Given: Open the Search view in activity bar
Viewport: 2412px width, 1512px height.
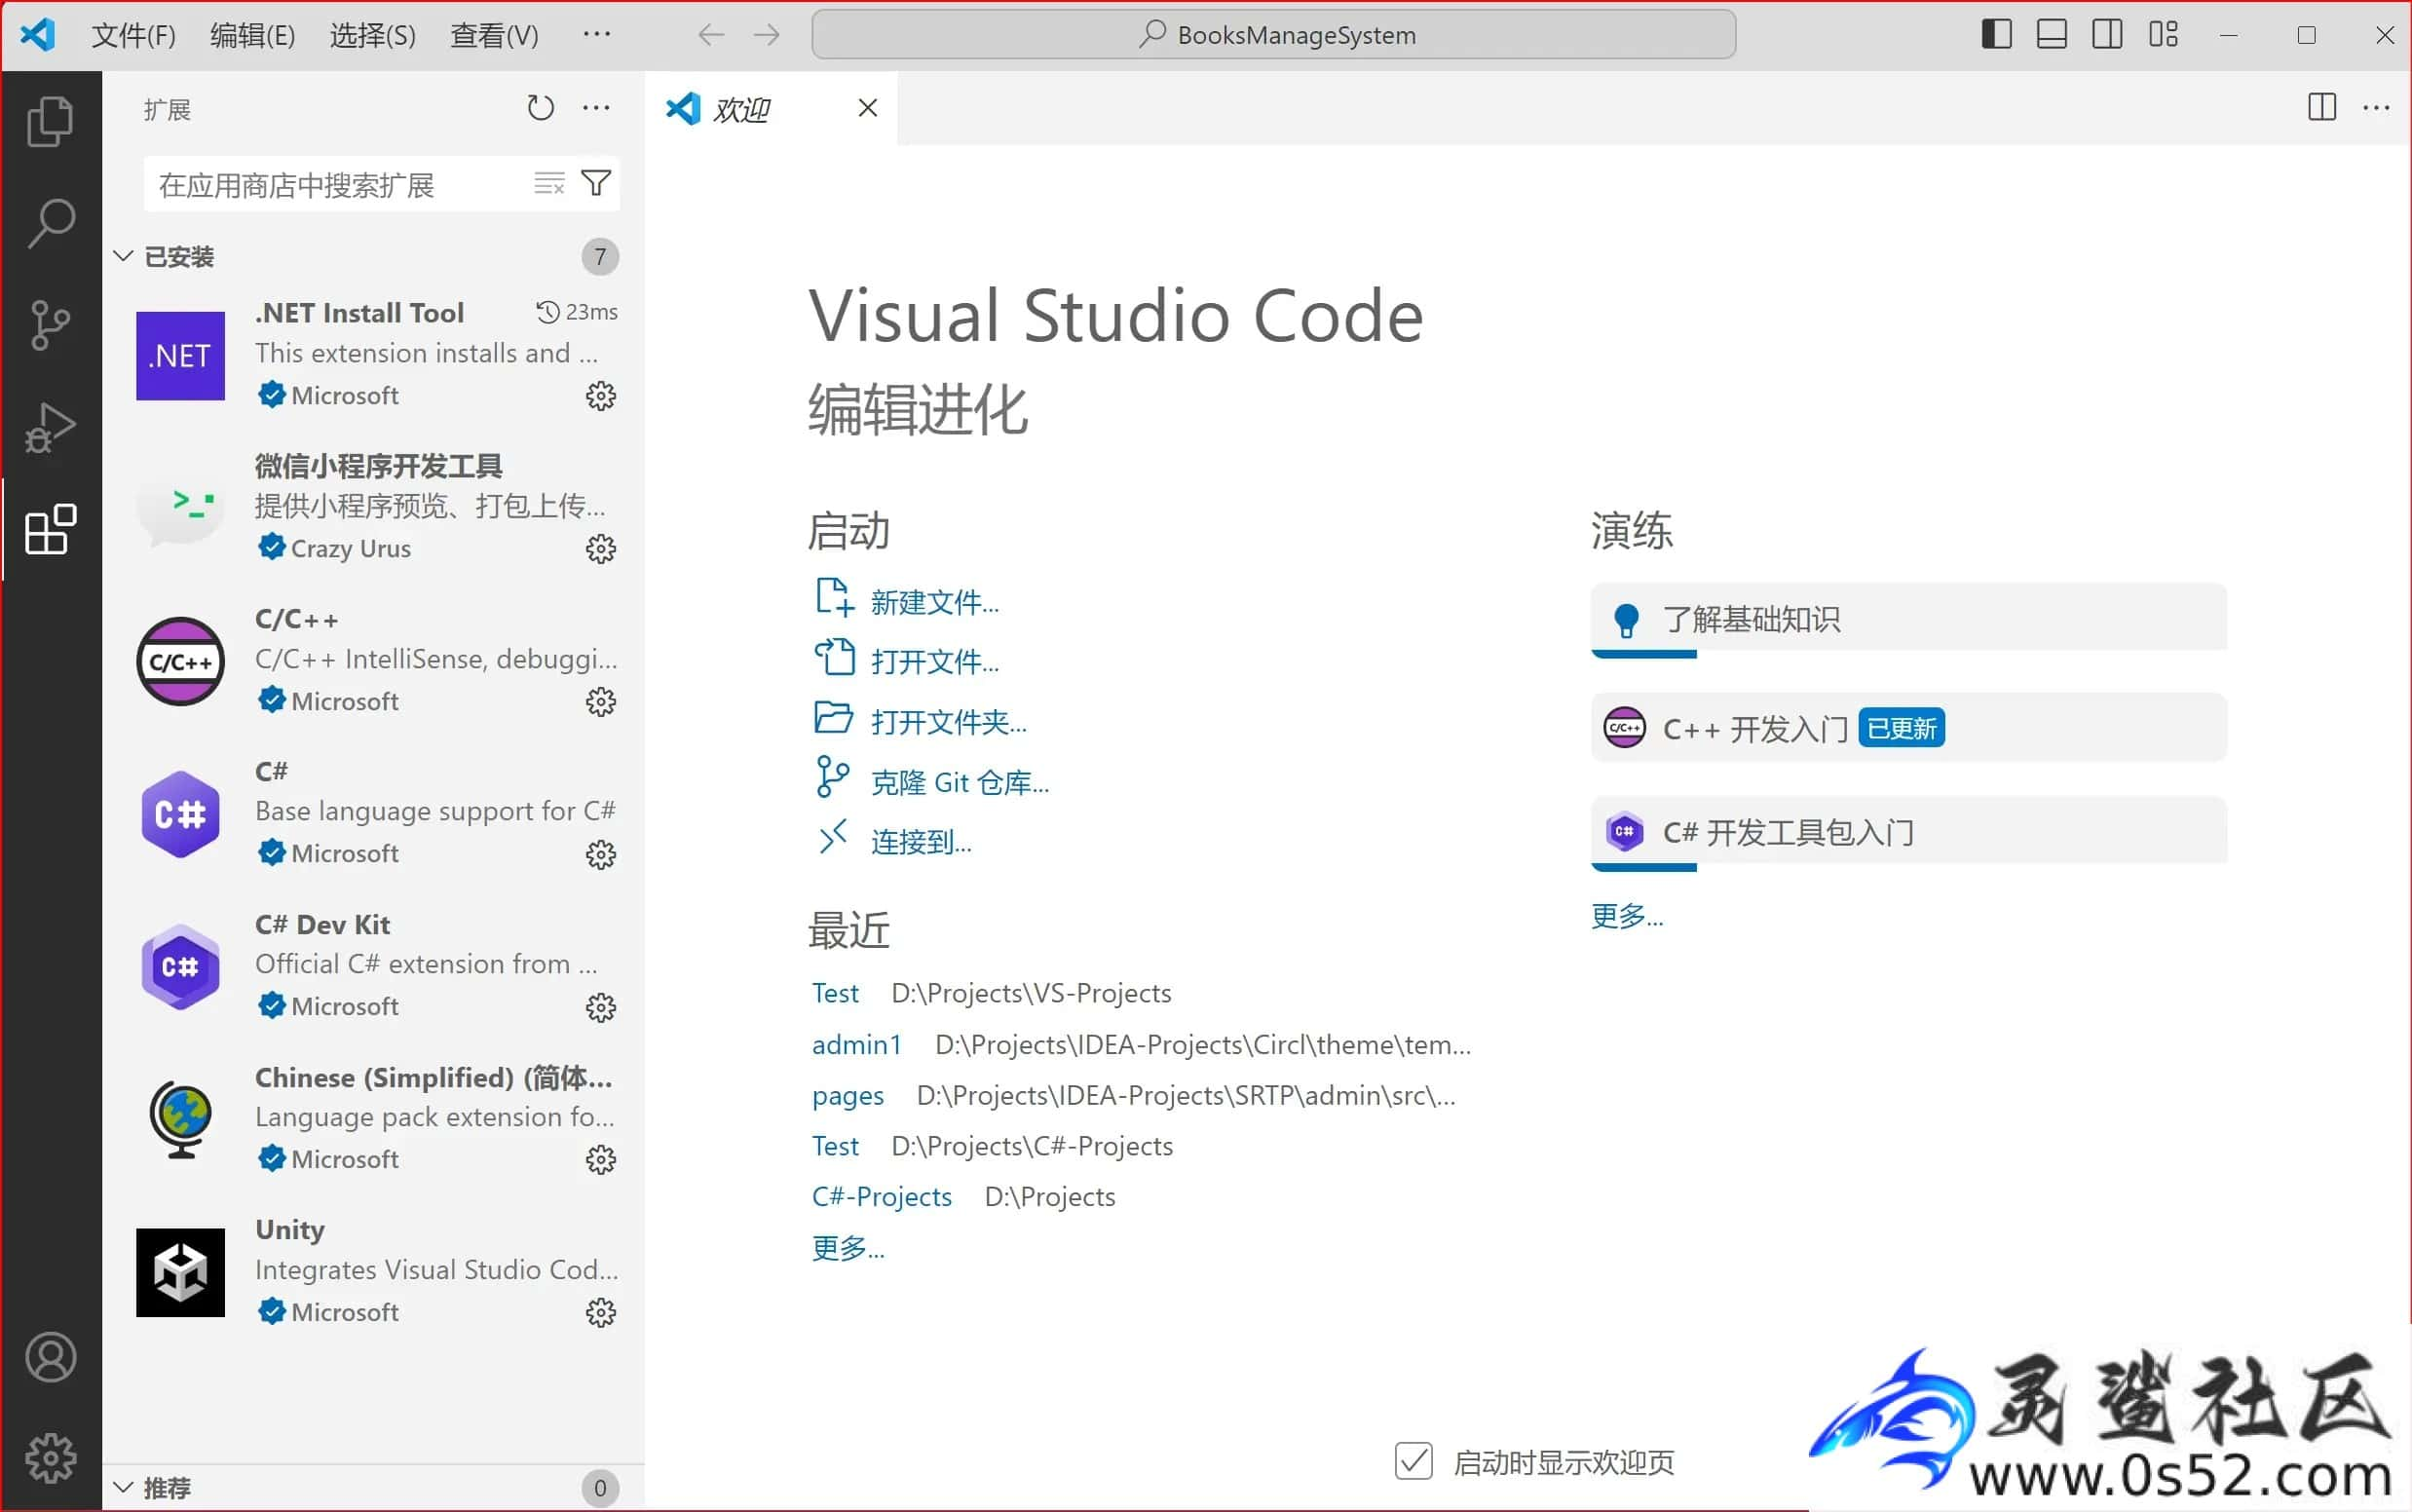Looking at the screenshot, I should [x=50, y=223].
